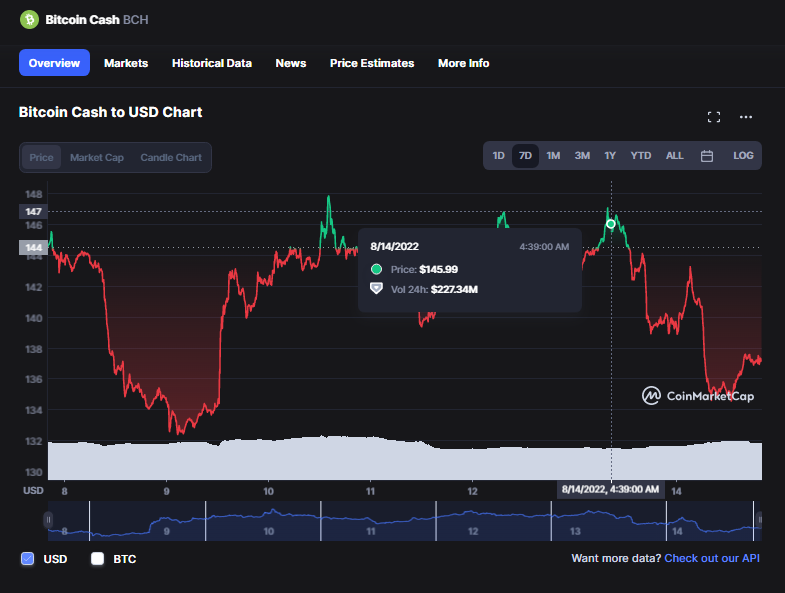Click date 10 on the mini navigator

point(269,531)
